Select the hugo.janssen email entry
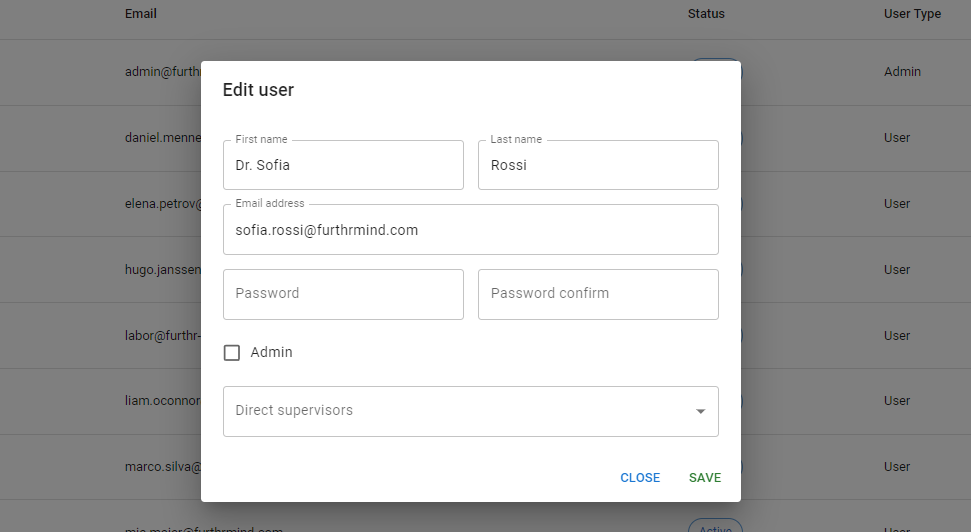Viewport: 971px width, 532px height. [162, 270]
